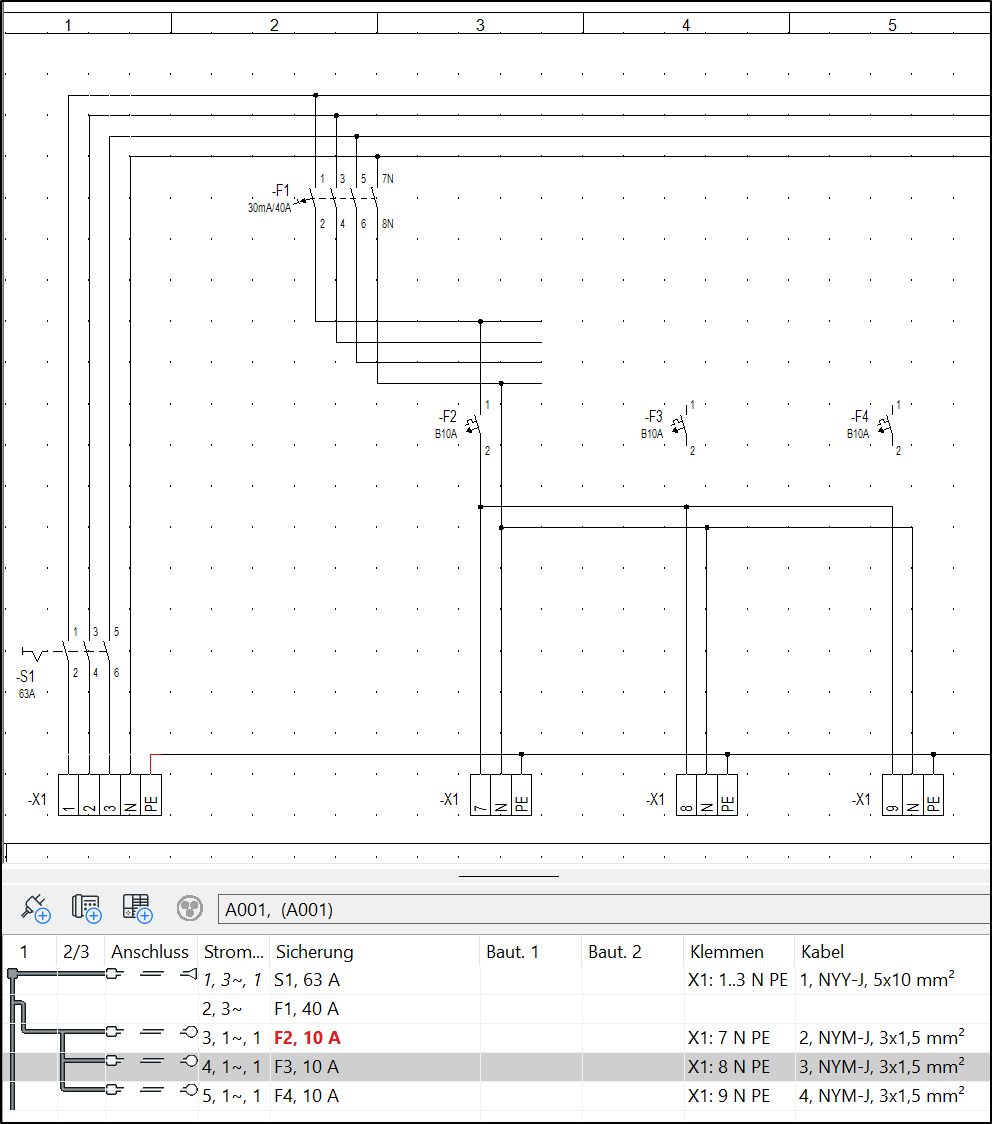This screenshot has width=992, height=1124.
Task: Click terminal 7 of the X1 block
Action: click(x=480, y=795)
